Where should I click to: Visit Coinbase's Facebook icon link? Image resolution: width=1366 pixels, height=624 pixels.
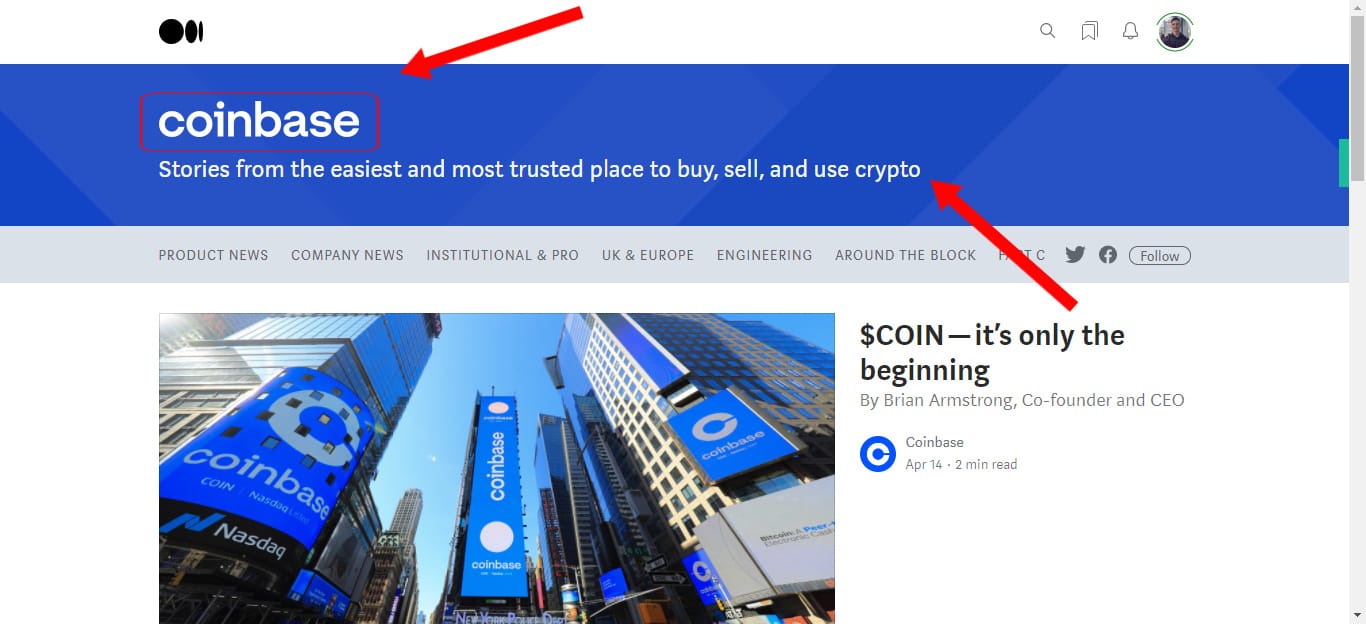1108,254
